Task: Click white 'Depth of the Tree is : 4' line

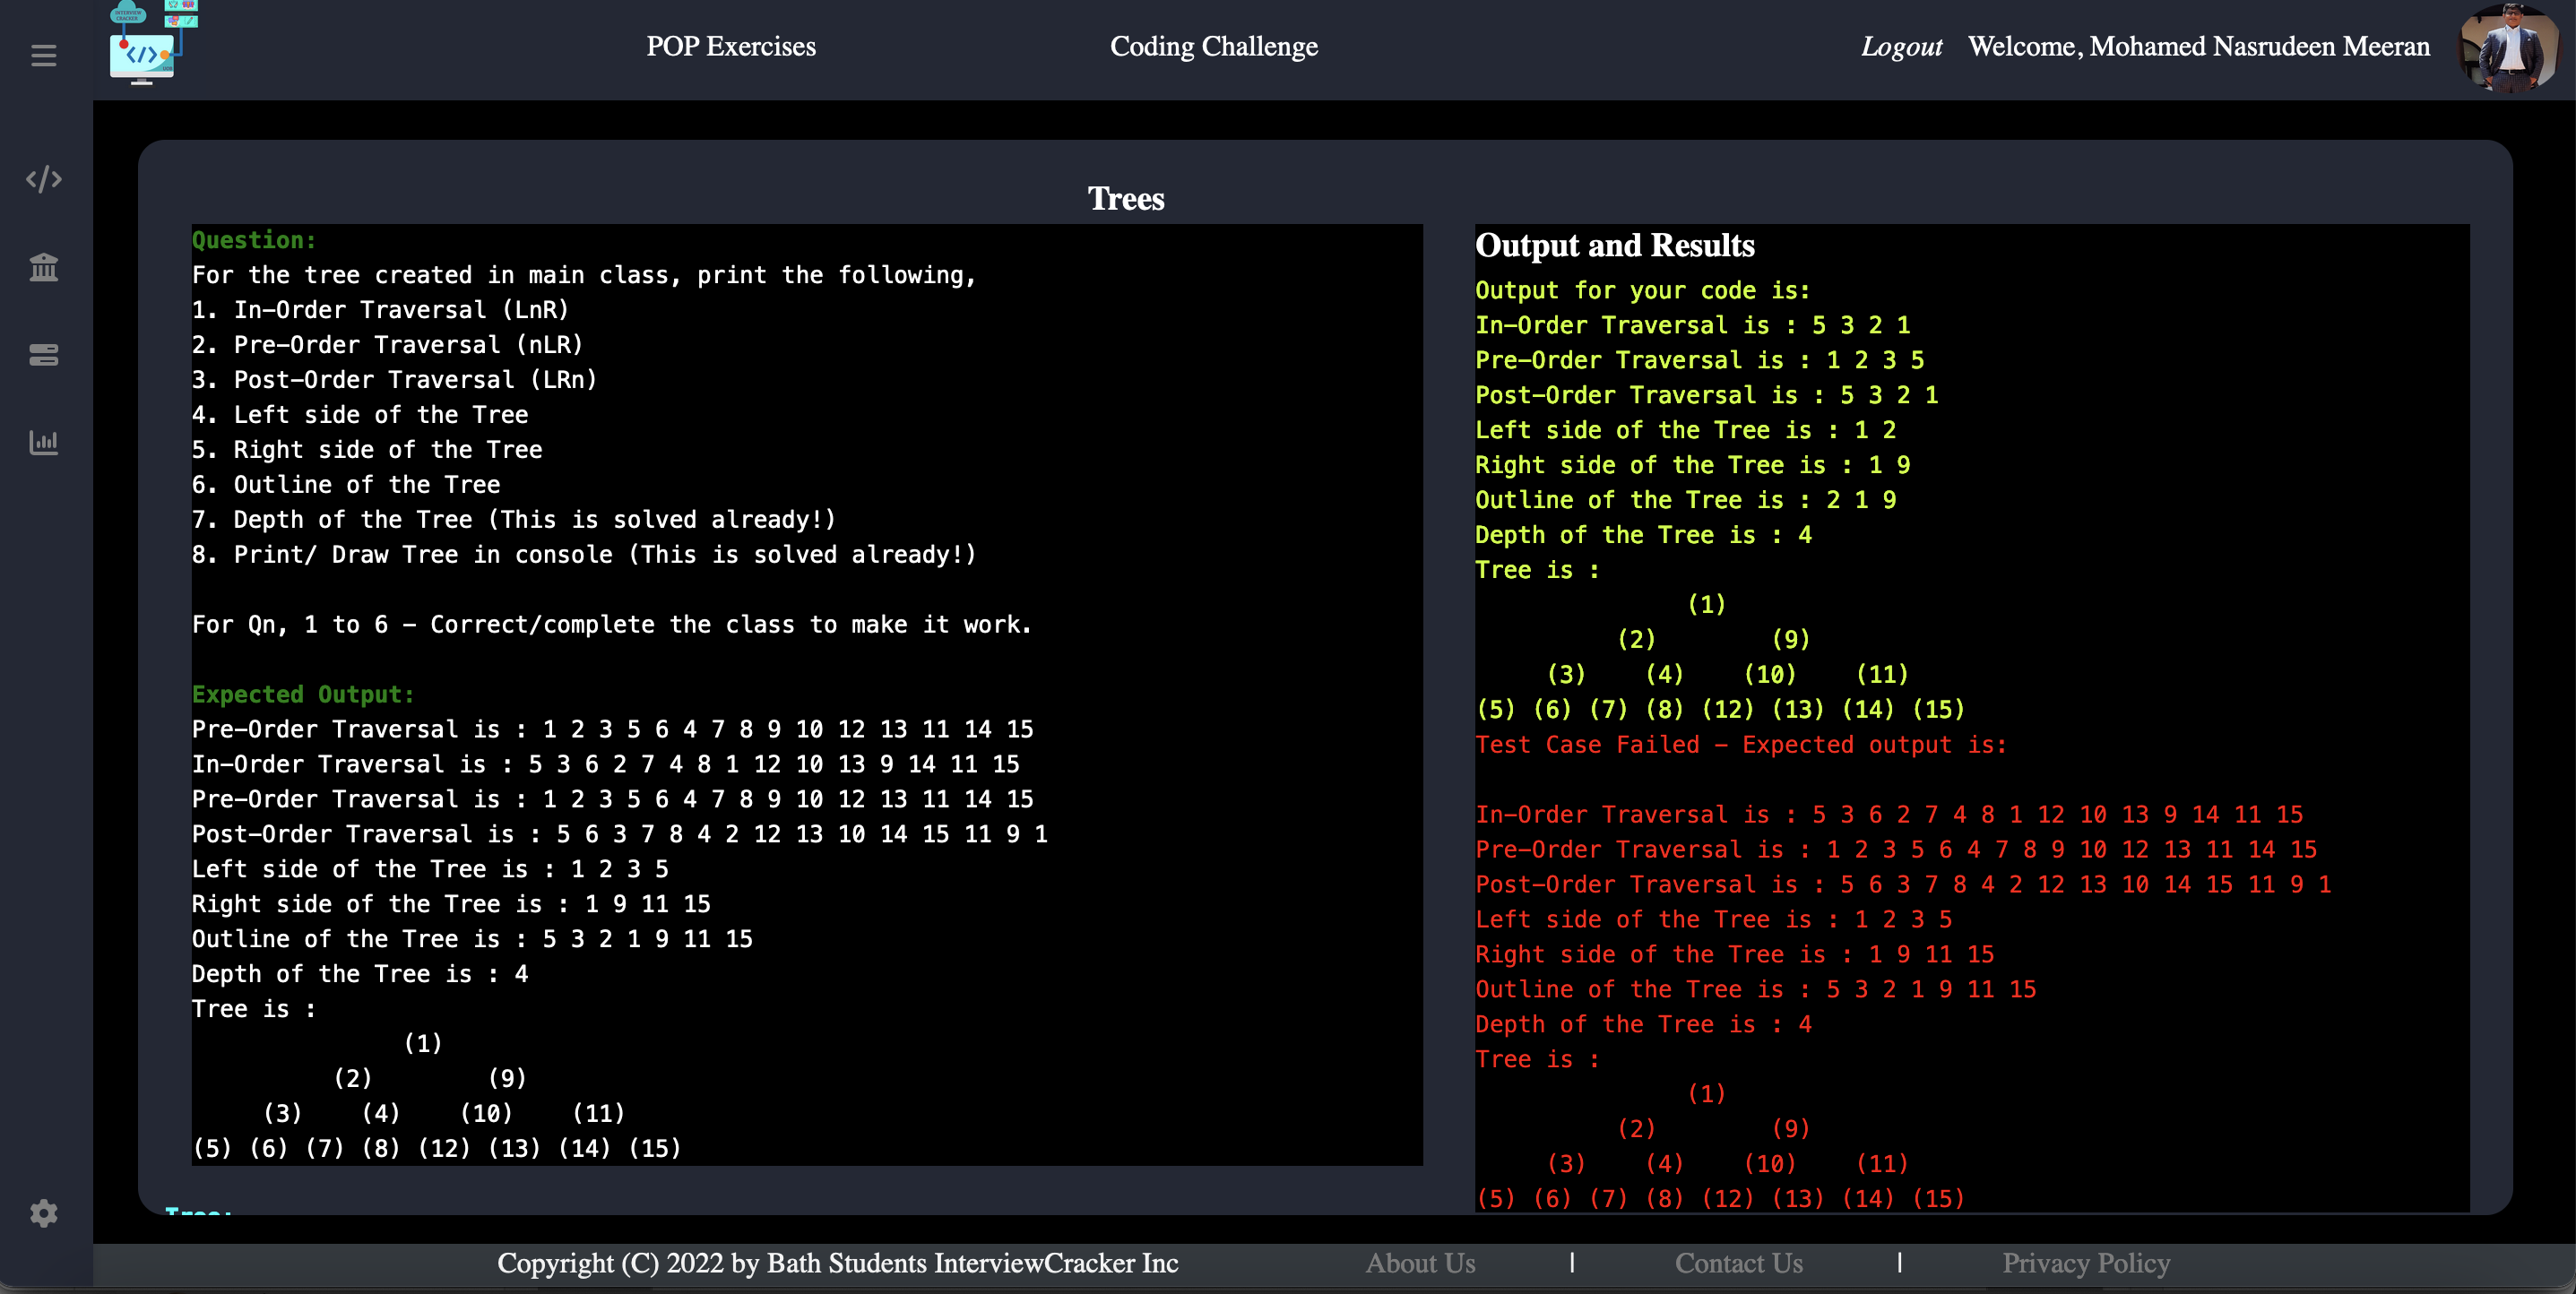Action: pyautogui.click(x=360, y=975)
